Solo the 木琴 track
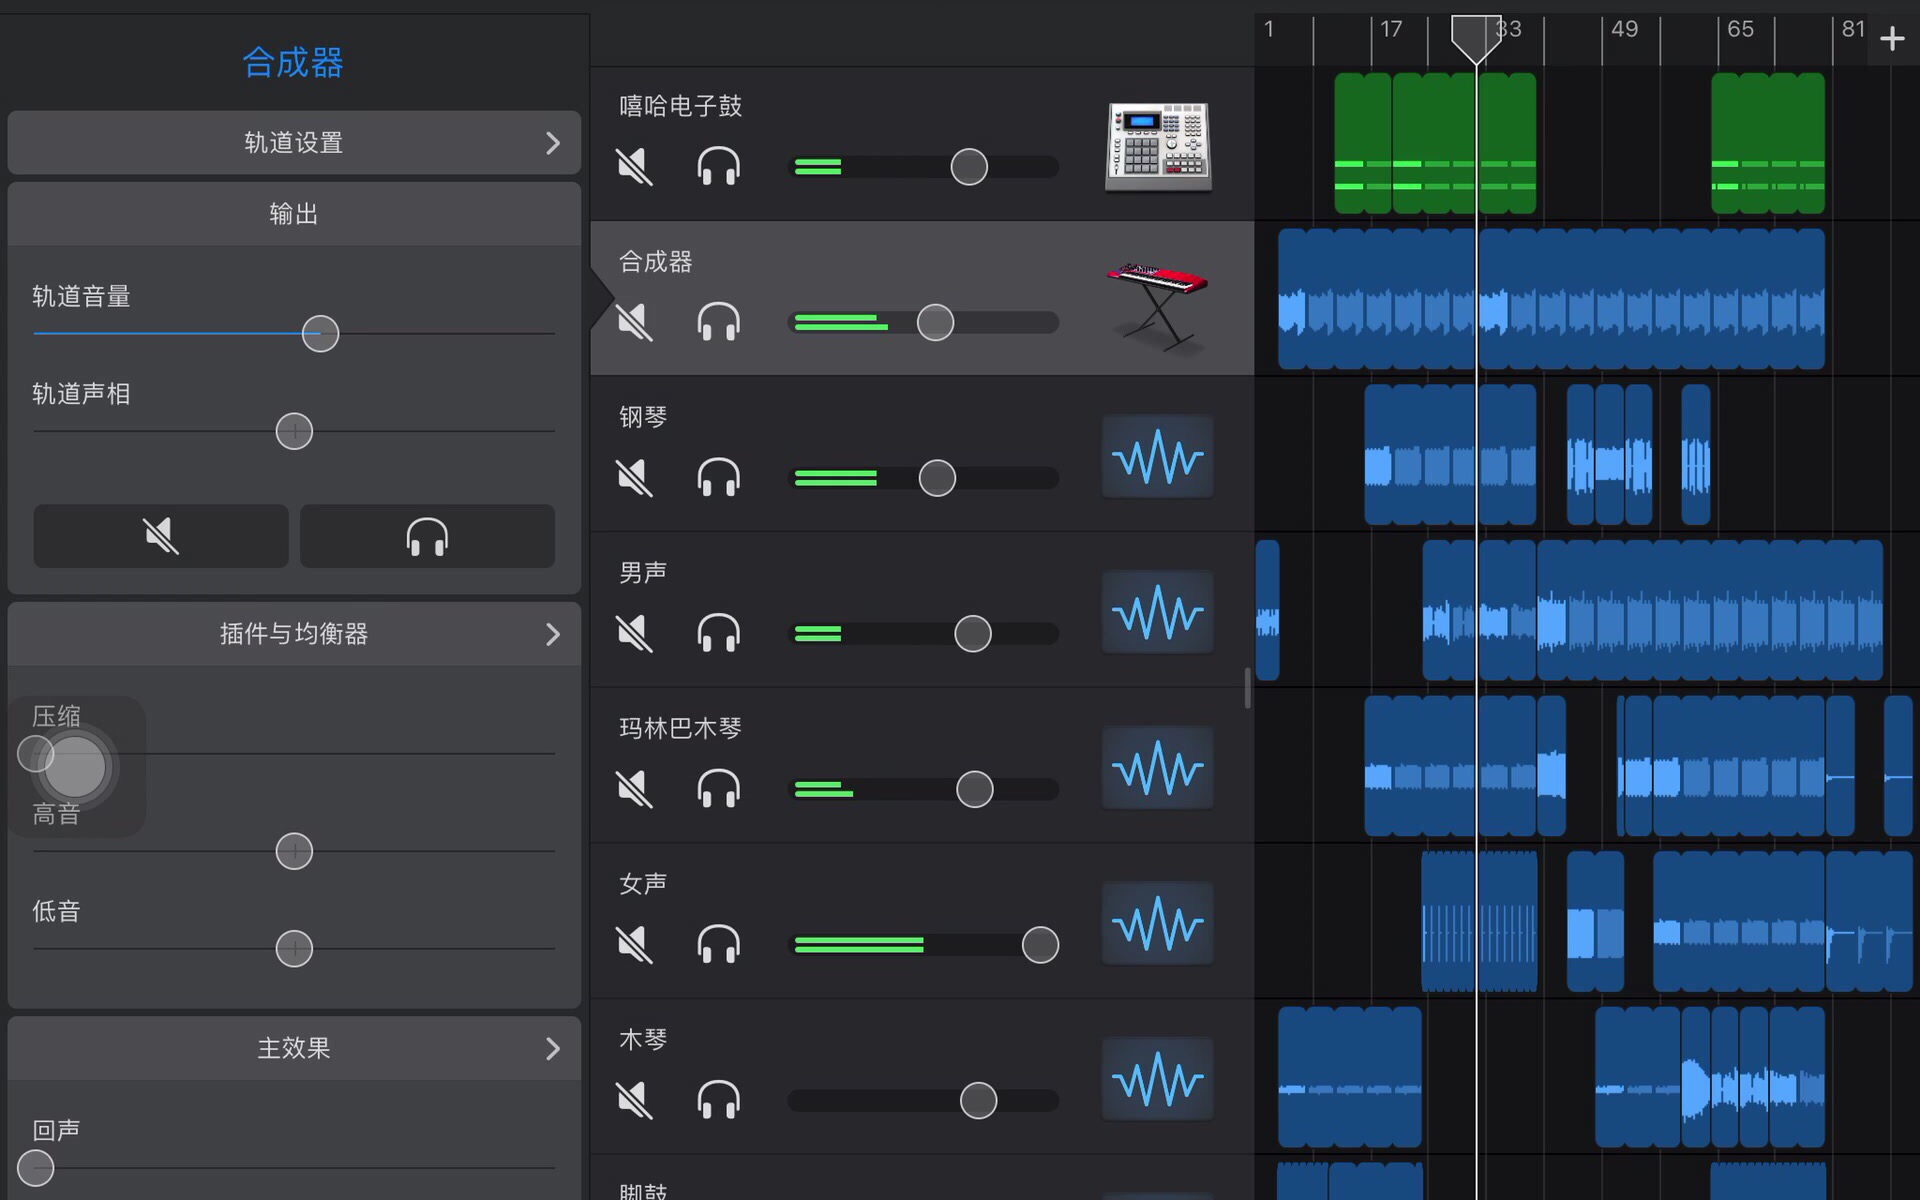 [718, 1100]
